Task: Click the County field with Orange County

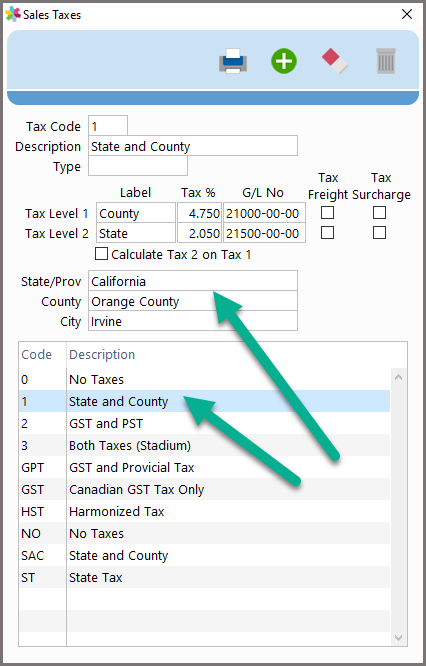Action: (193, 301)
